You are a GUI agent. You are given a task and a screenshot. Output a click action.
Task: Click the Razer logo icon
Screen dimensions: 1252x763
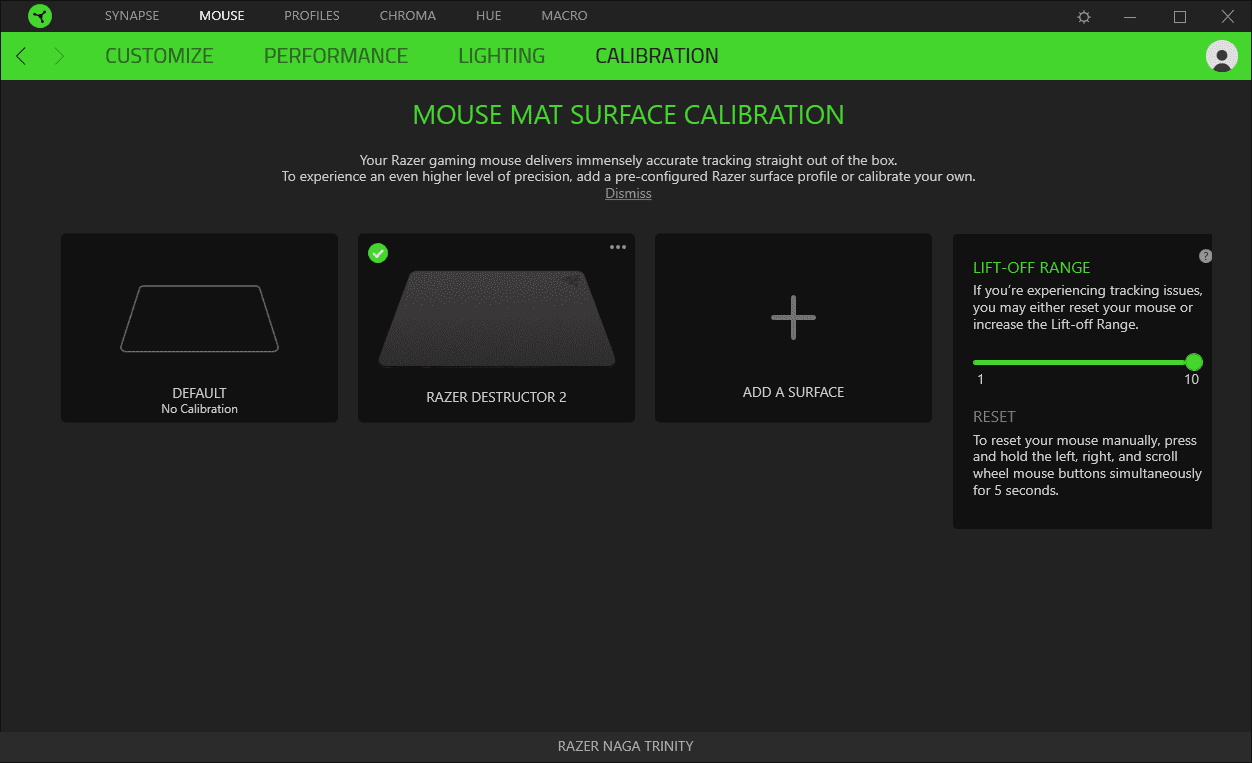pyautogui.click(x=40, y=16)
